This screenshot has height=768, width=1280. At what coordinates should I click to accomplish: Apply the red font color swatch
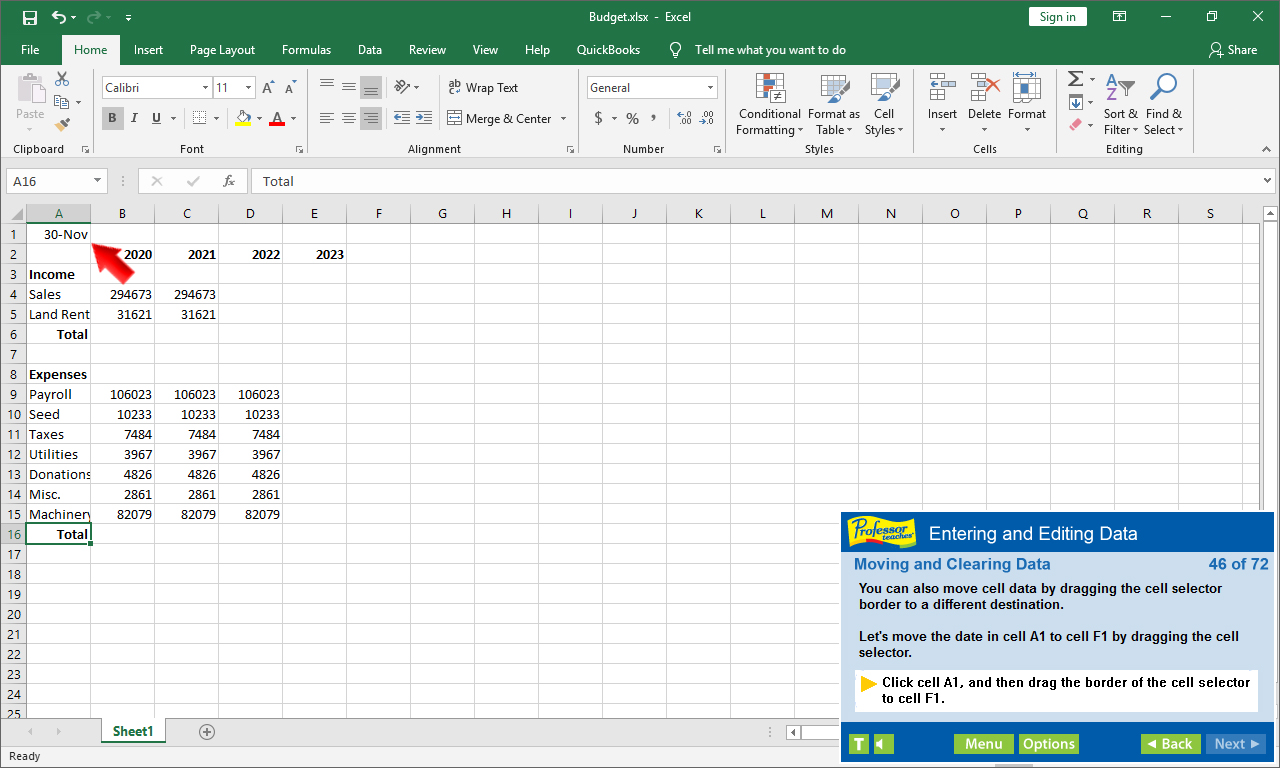pos(276,118)
